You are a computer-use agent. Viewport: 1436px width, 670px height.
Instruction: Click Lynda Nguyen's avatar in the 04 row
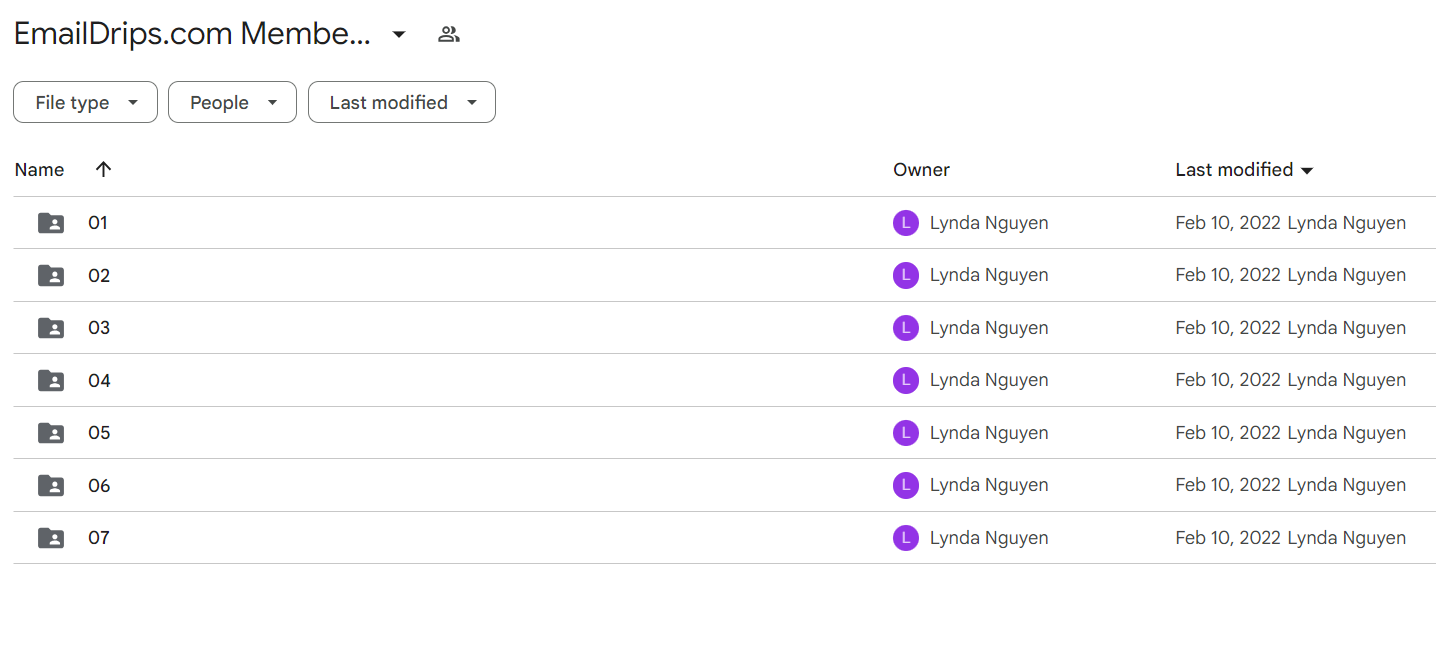pos(906,380)
